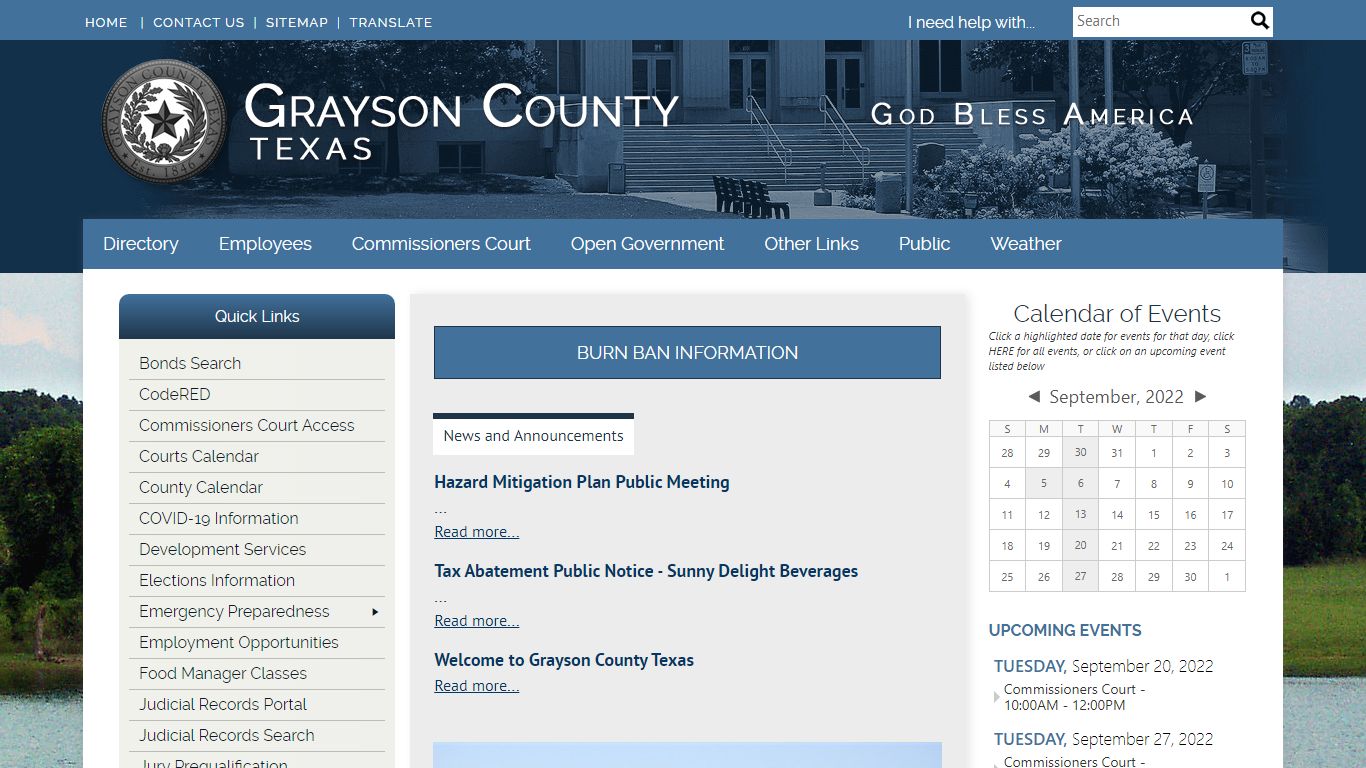Click the Calendar of Events title
Viewport: 1366px width, 768px height.
tap(1117, 314)
